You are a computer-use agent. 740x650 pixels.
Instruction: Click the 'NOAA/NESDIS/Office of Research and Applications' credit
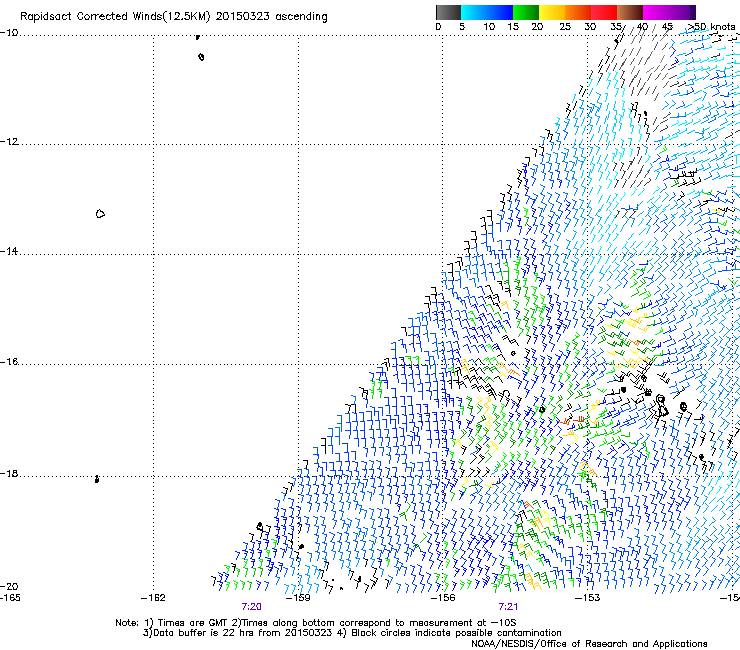[589, 644]
